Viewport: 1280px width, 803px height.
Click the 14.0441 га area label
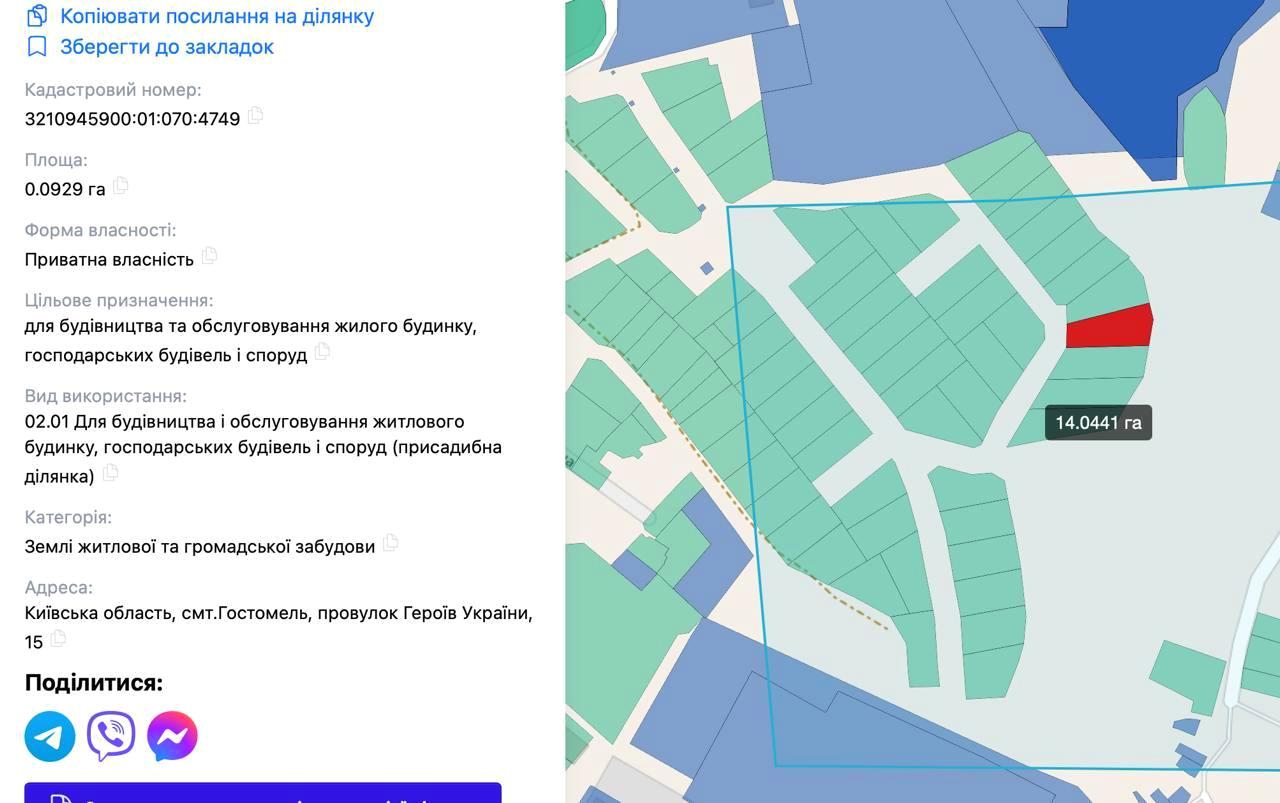(x=1098, y=422)
